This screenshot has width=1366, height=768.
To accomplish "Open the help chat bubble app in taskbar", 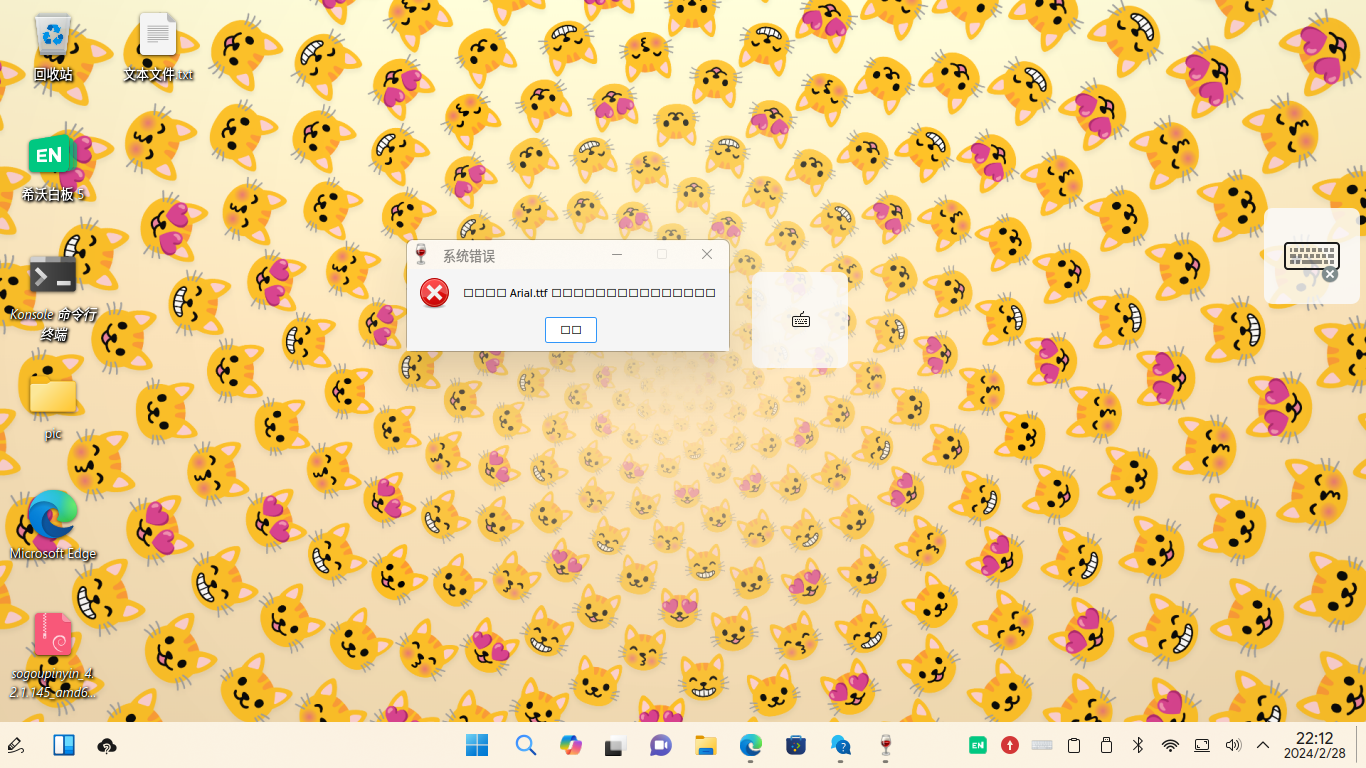I will click(841, 745).
